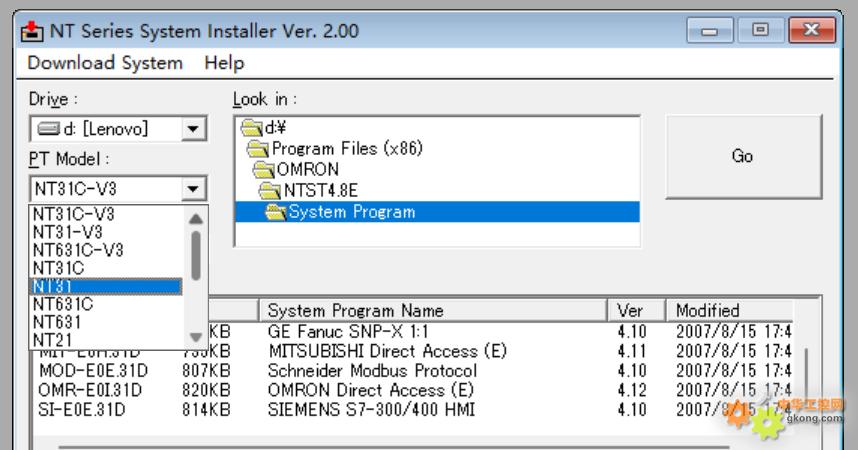Viewport: 858px width, 450px height.
Task: Expand the Drive dropdown arrow
Action: point(193,129)
